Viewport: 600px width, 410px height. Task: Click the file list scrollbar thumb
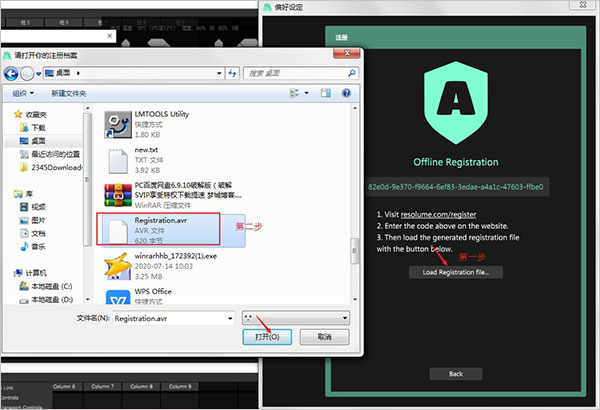[355, 251]
